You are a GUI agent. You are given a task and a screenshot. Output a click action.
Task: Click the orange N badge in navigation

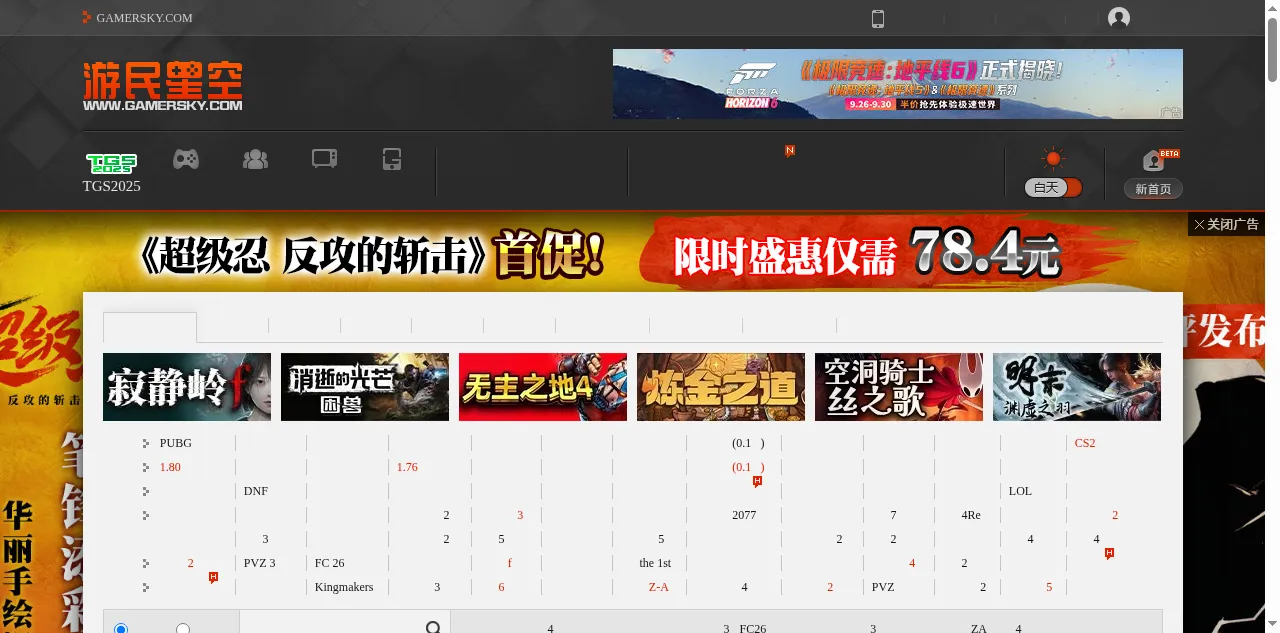point(790,151)
